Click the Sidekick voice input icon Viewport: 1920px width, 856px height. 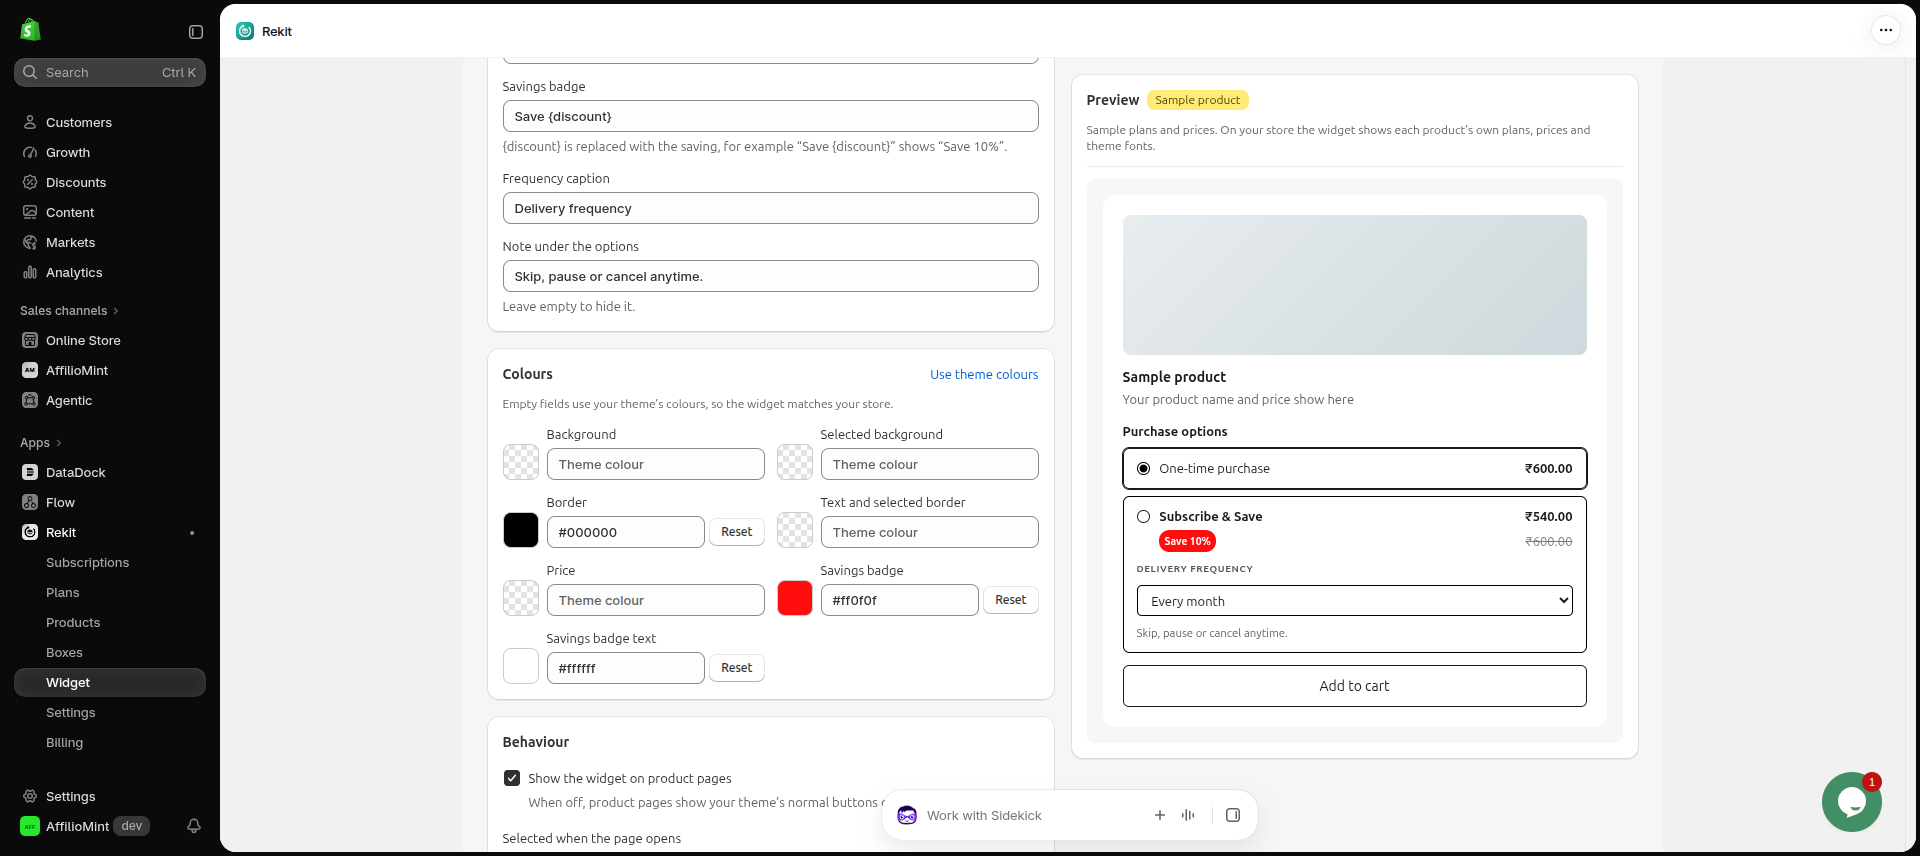(x=1188, y=815)
